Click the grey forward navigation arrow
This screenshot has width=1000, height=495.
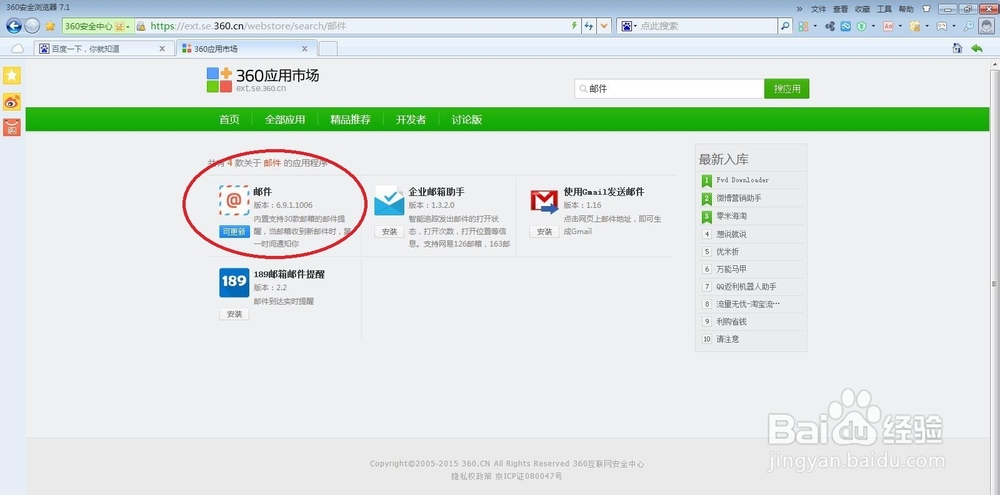click(32, 26)
